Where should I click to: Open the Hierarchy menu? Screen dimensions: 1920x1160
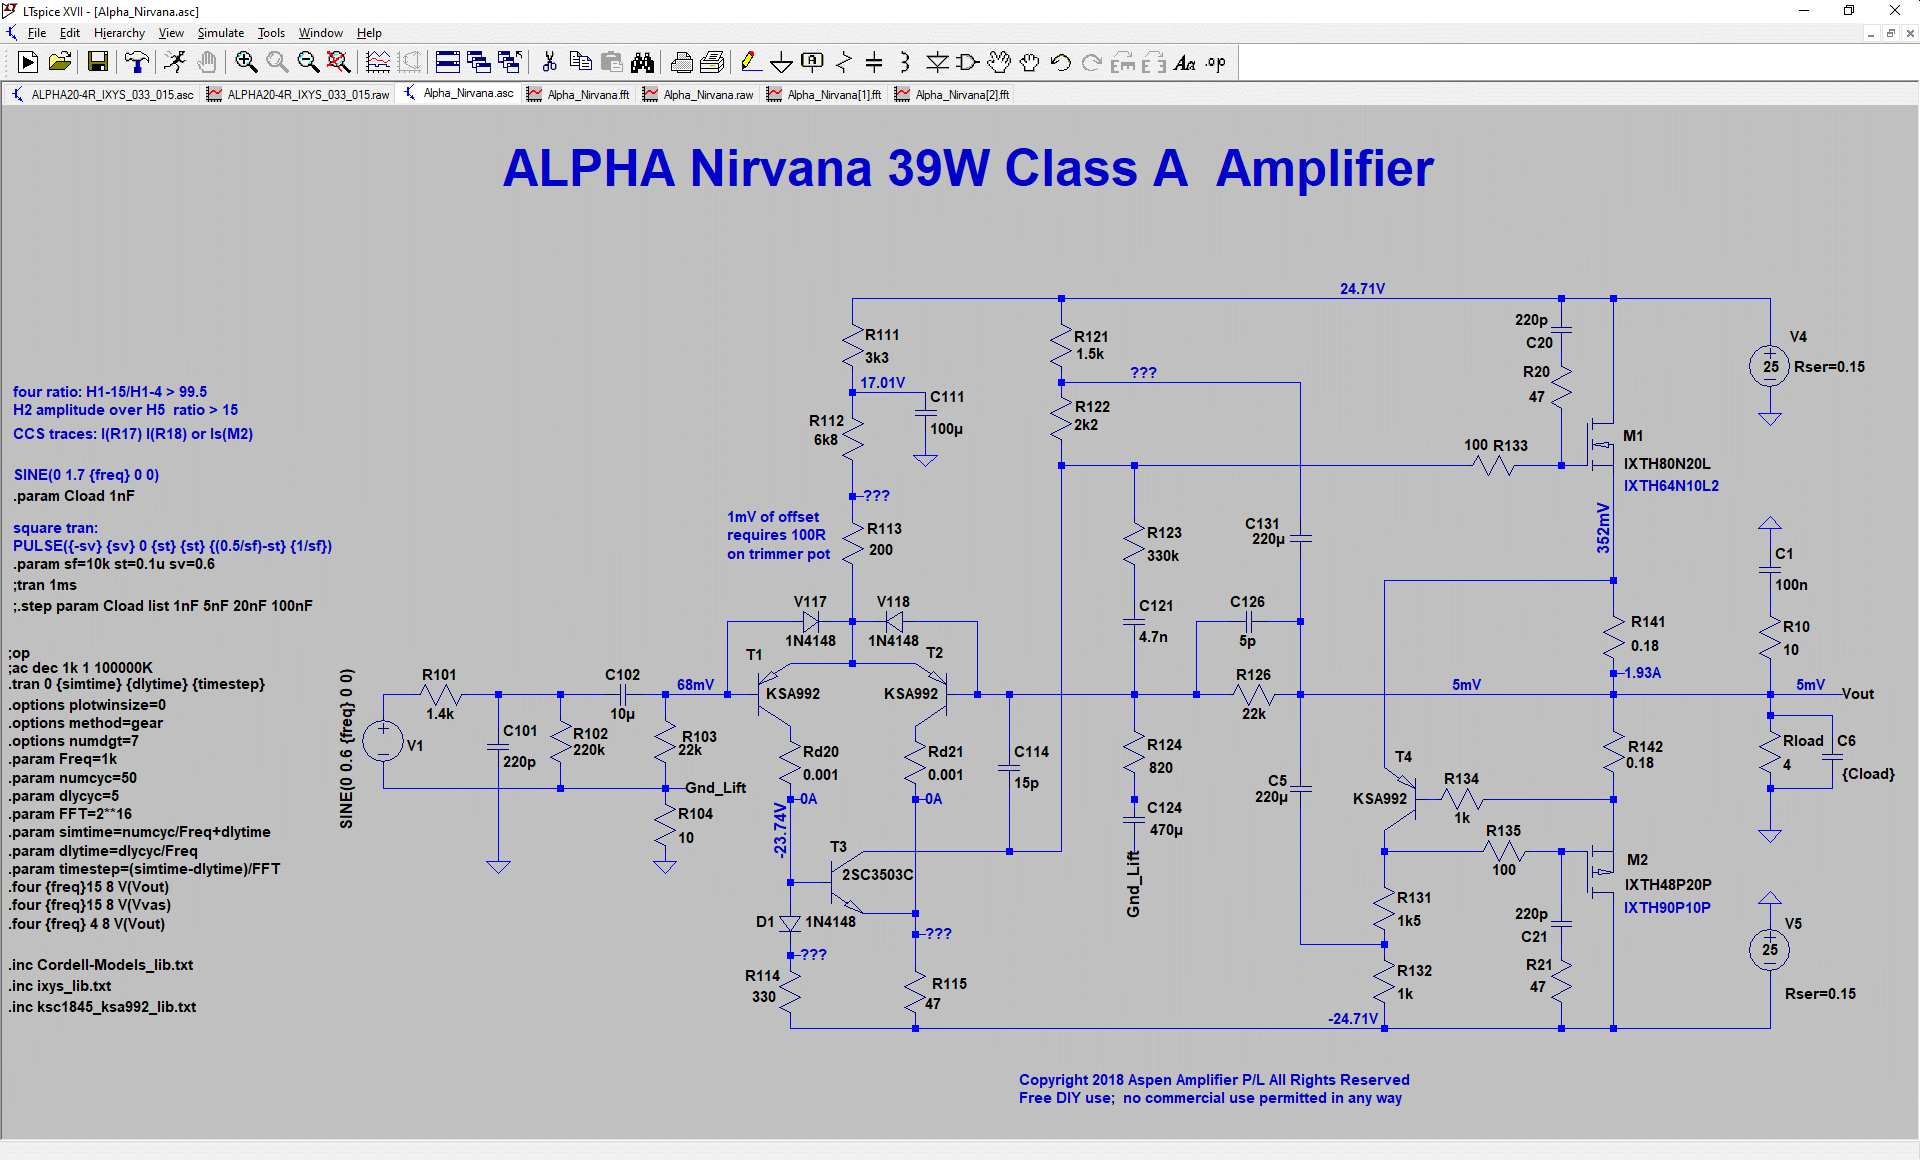[119, 33]
